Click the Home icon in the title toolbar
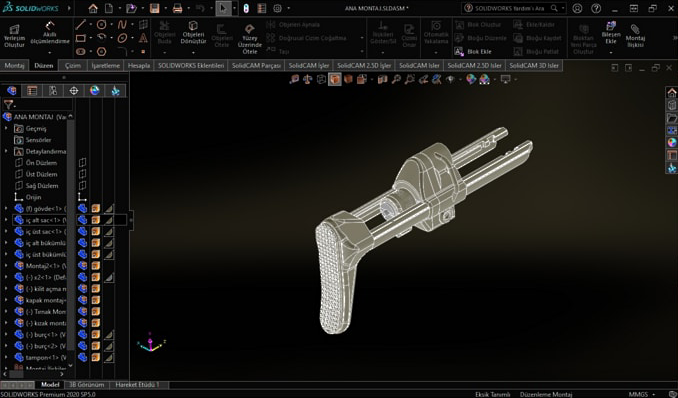678x398 pixels. point(93,8)
